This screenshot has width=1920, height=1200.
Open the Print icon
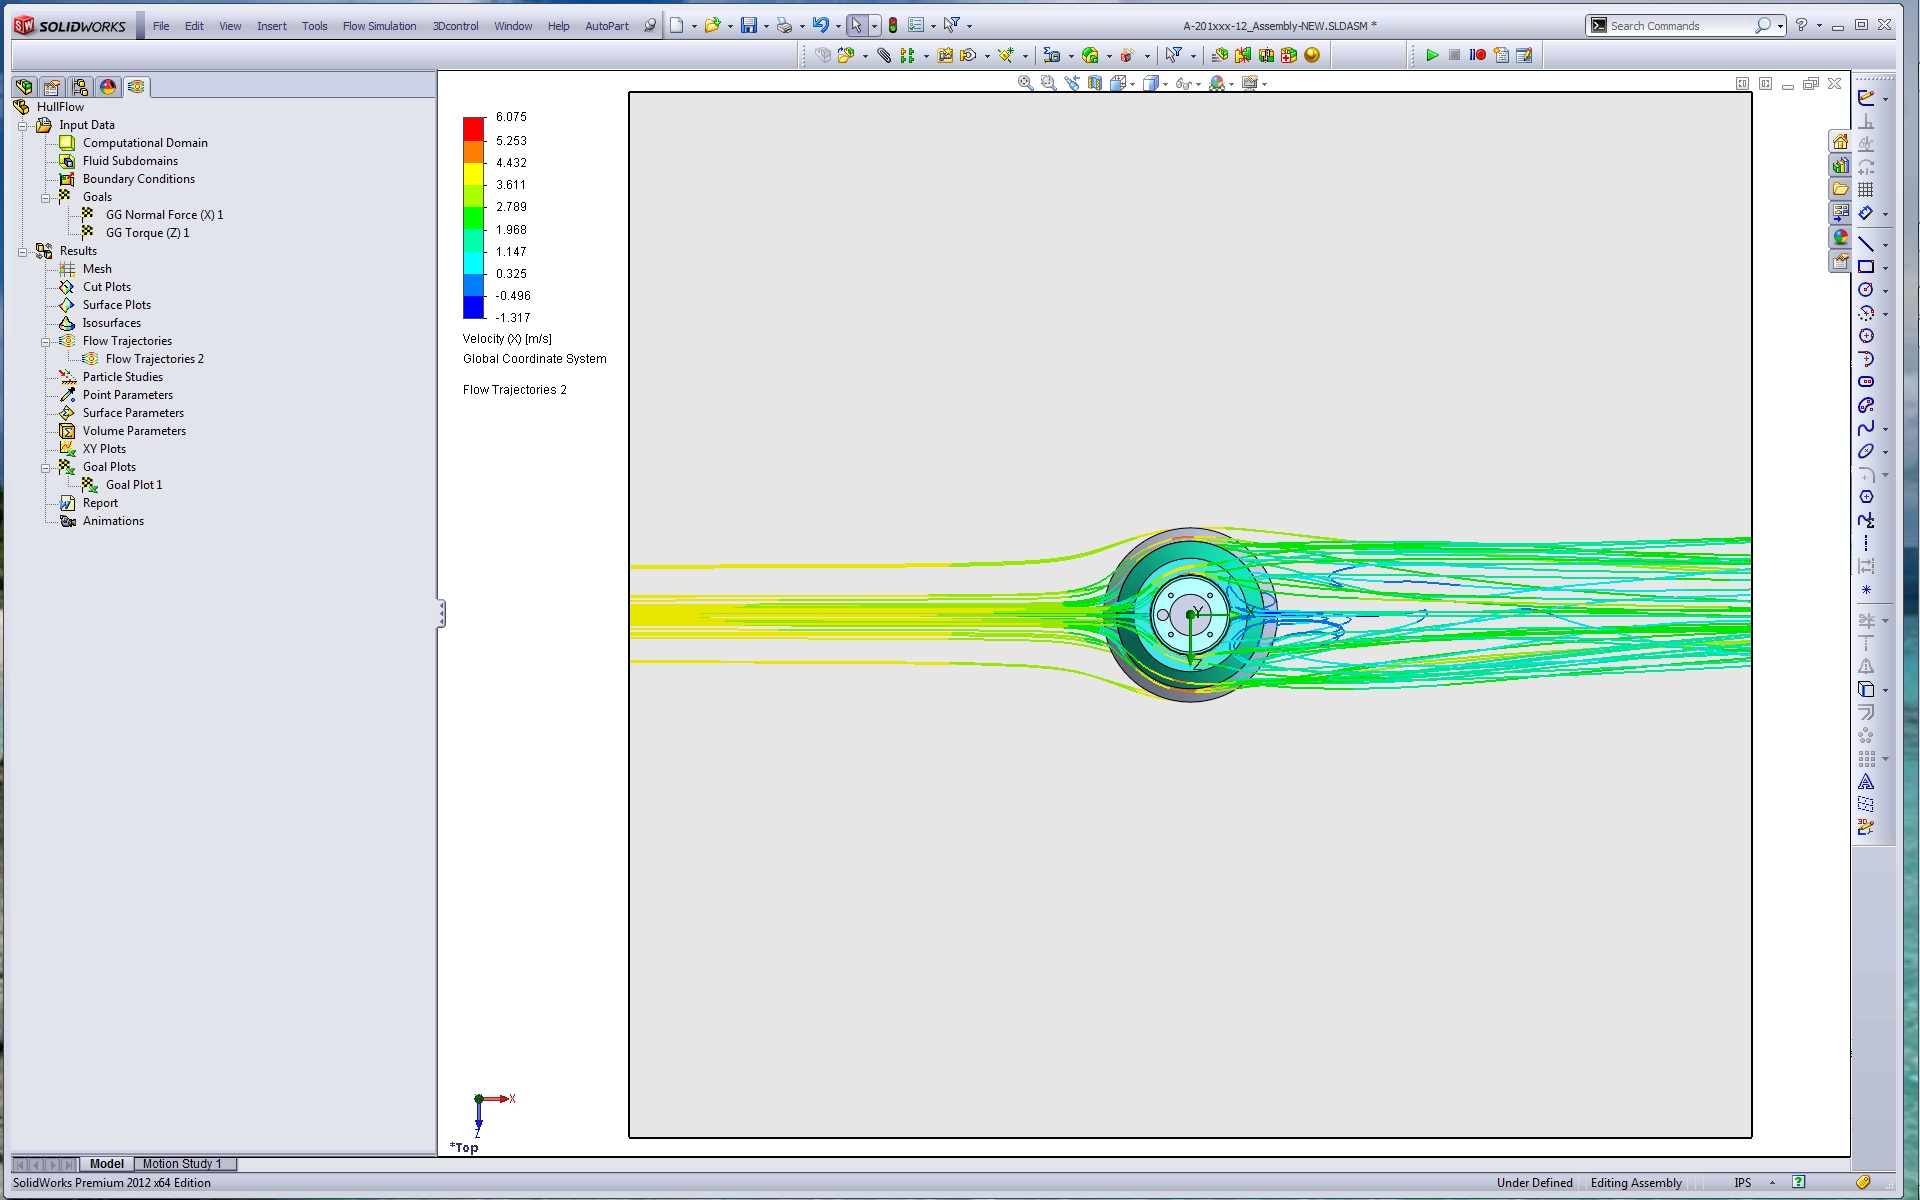coord(784,26)
